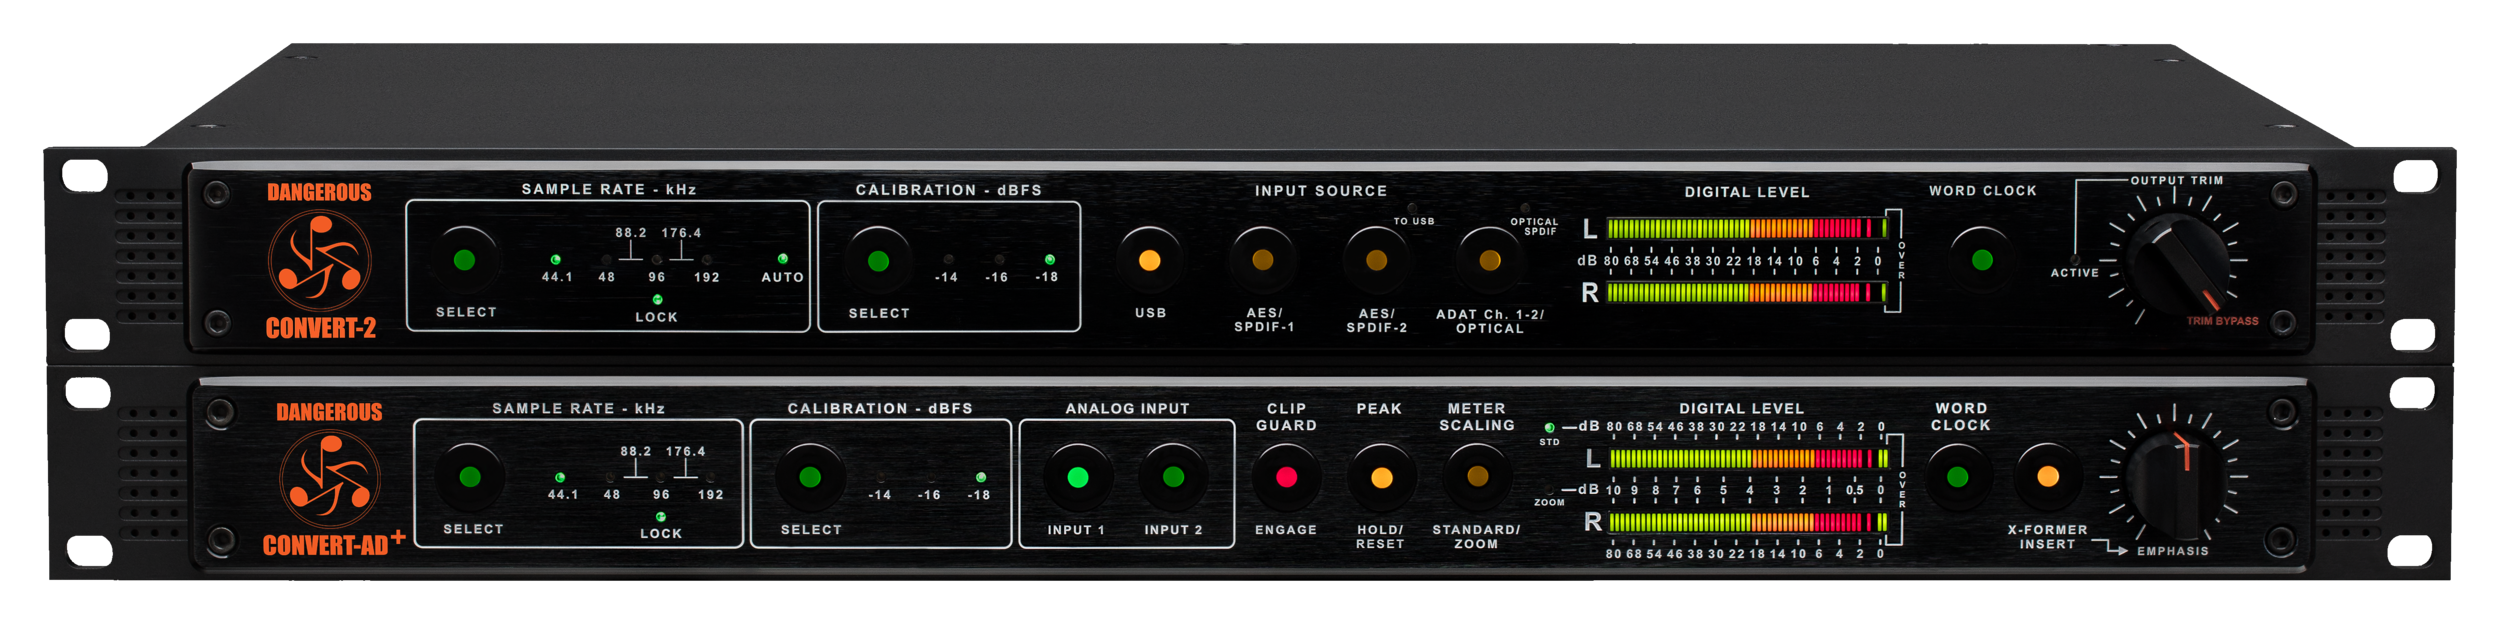Push the X-Former Insert button

(x=2048, y=477)
